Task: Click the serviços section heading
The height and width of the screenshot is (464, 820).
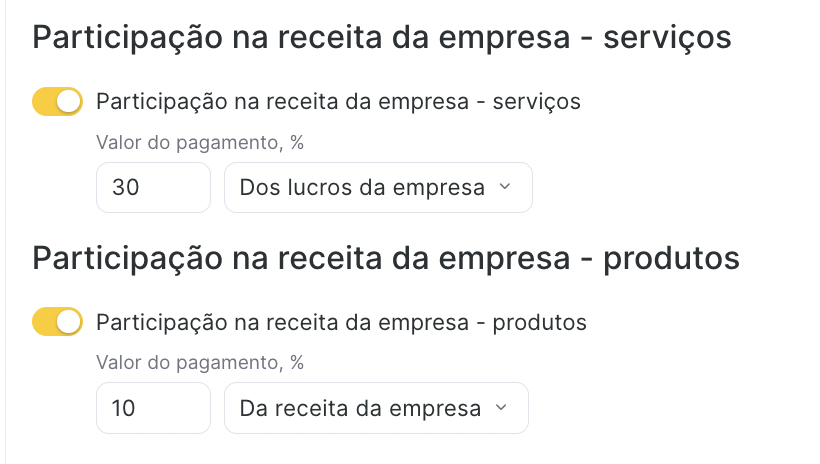Action: coord(382,38)
